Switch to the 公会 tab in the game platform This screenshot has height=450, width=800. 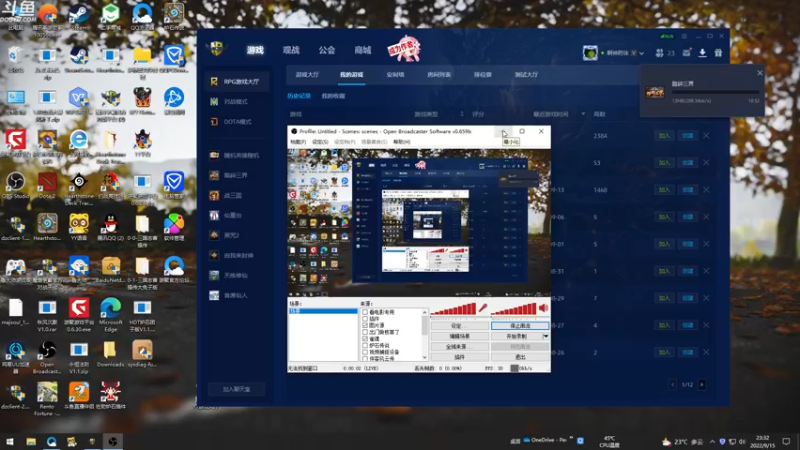coord(327,50)
